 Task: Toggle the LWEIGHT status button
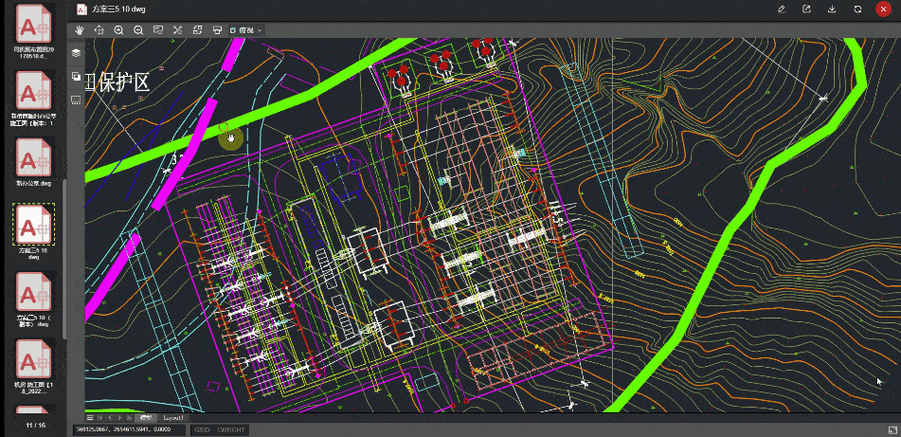(x=232, y=430)
